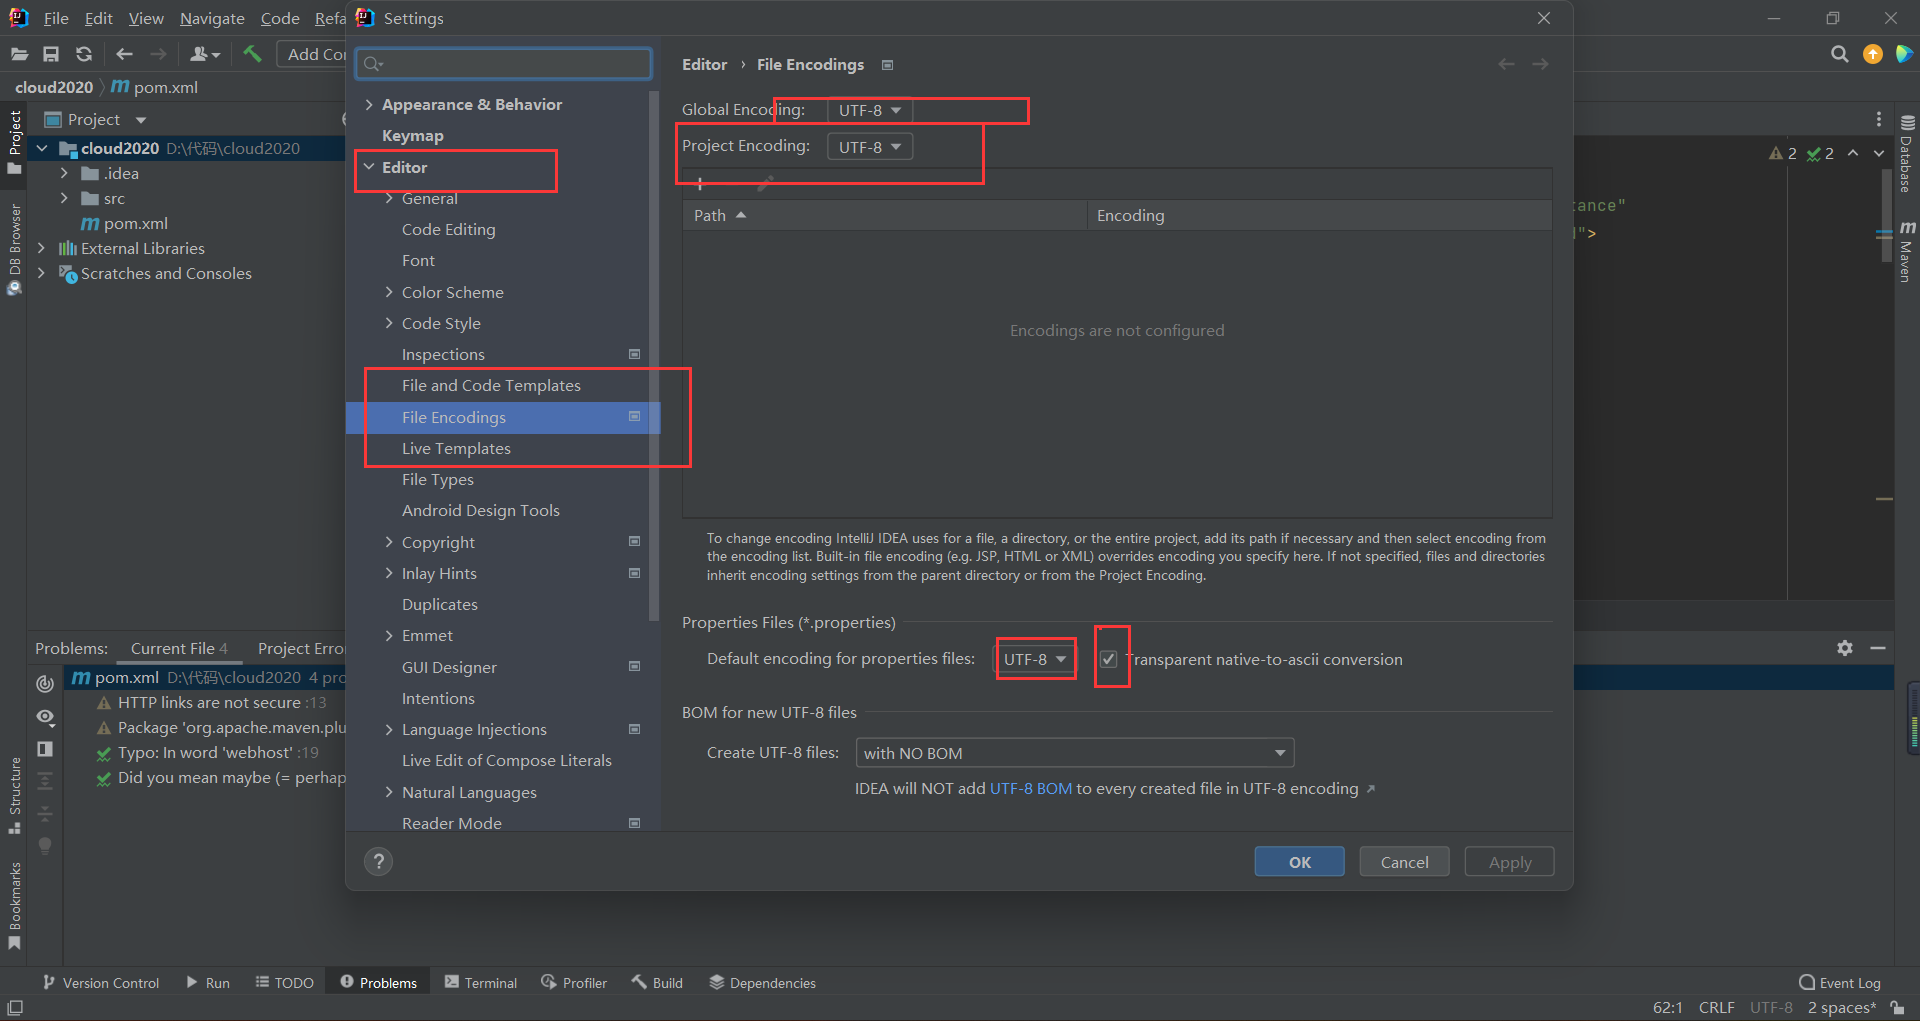The height and width of the screenshot is (1021, 1920).
Task: Open the UTF-8 BOM link
Action: [x=1030, y=789]
